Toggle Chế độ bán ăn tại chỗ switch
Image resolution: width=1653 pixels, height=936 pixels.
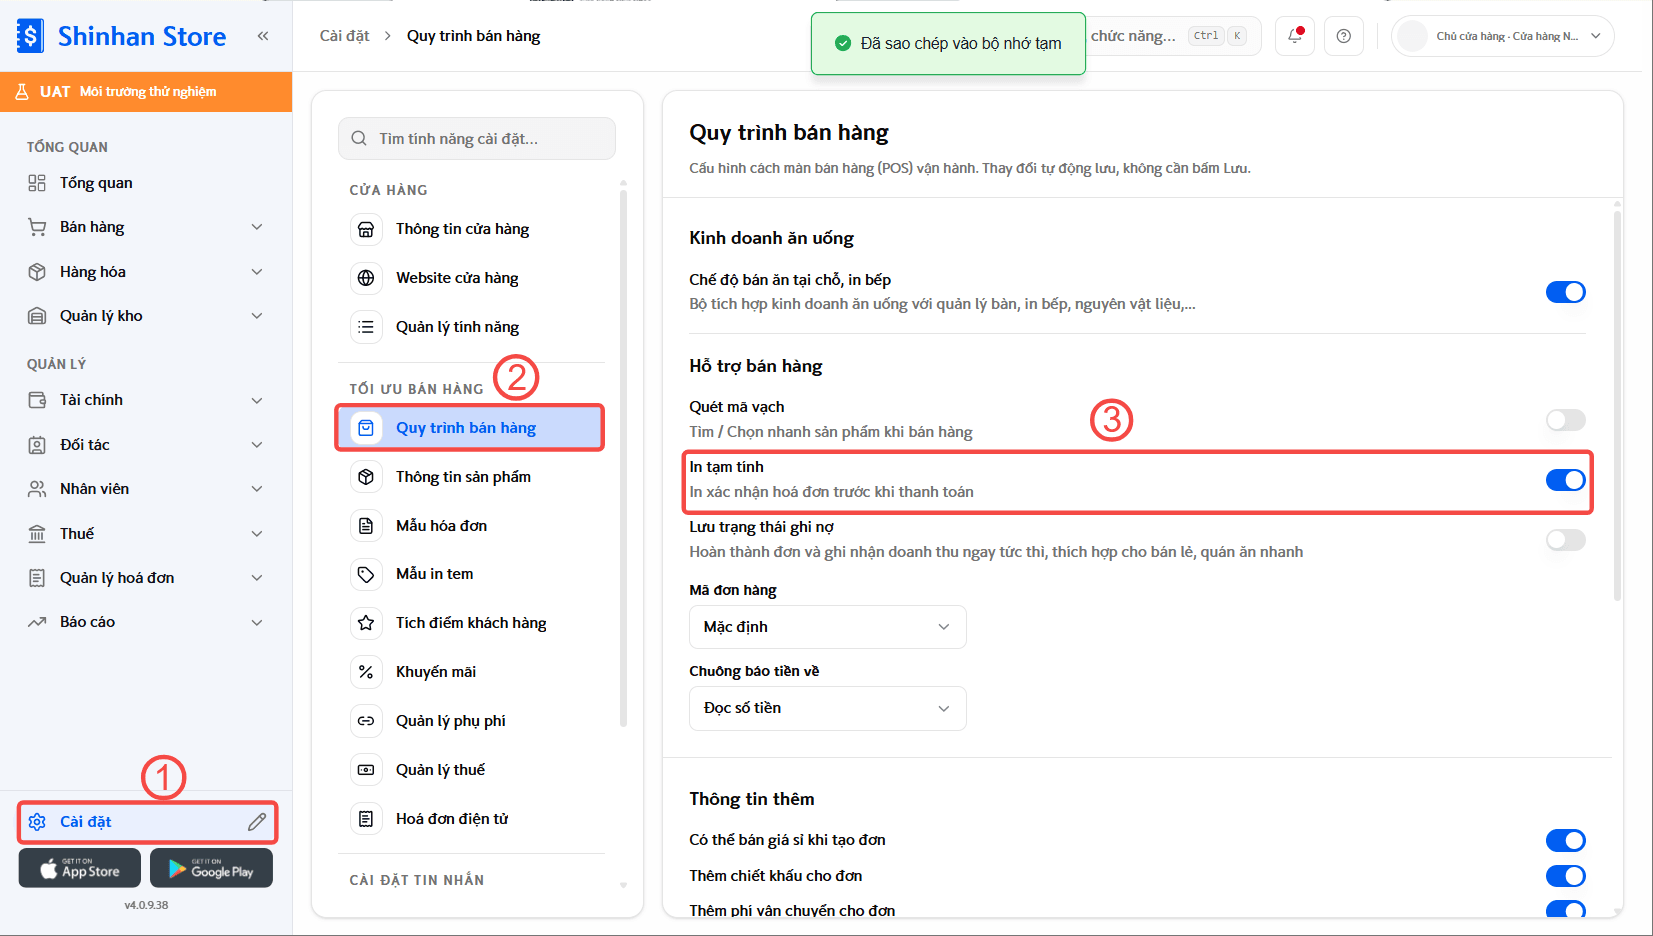(1565, 292)
